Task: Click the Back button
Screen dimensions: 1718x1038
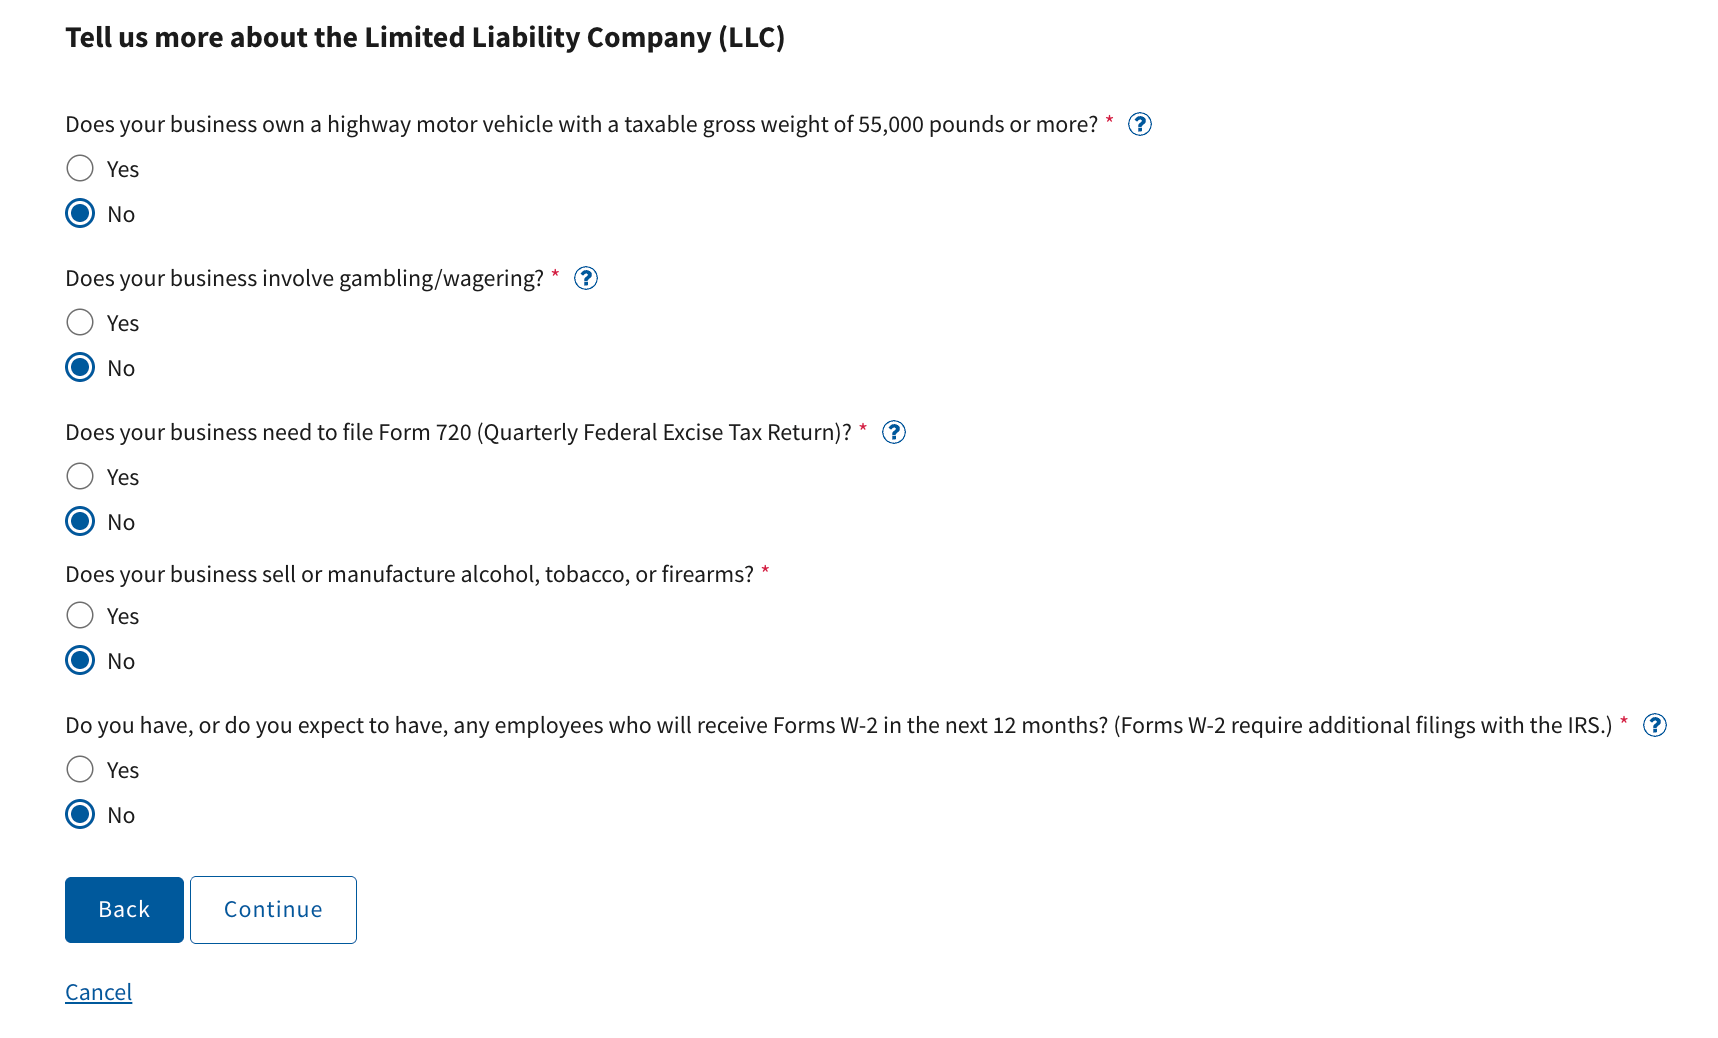Action: pyautogui.click(x=124, y=909)
